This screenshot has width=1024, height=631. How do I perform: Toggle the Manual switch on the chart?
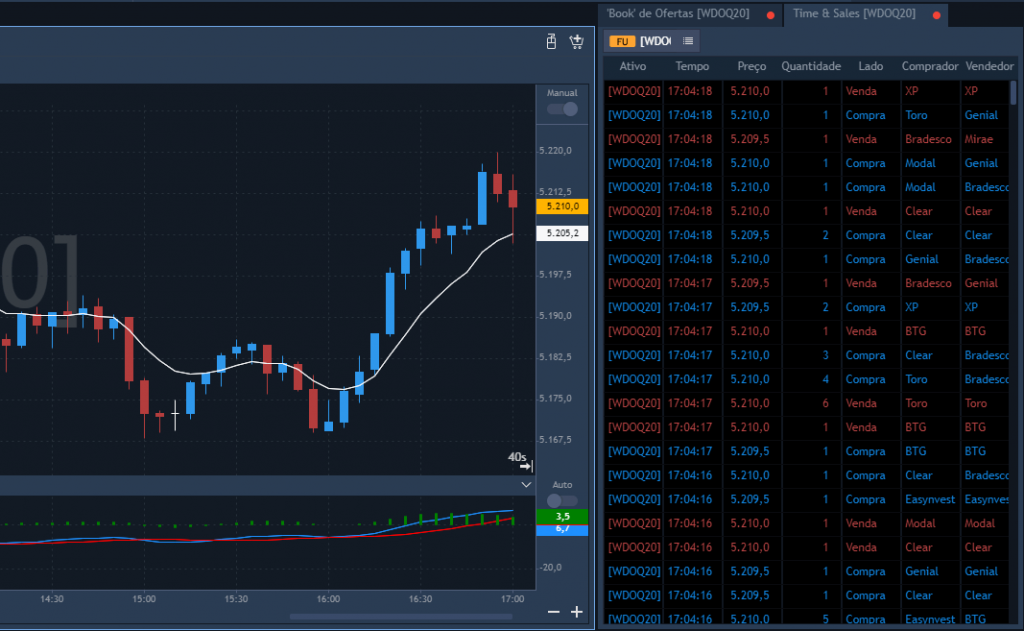[562, 108]
